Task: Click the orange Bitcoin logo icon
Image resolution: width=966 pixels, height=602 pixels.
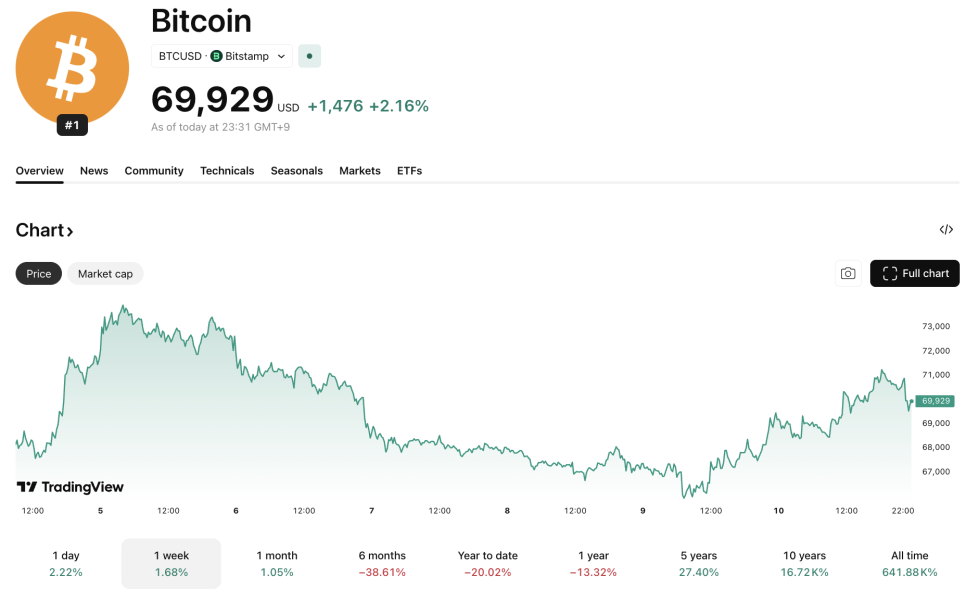Action: point(72,68)
